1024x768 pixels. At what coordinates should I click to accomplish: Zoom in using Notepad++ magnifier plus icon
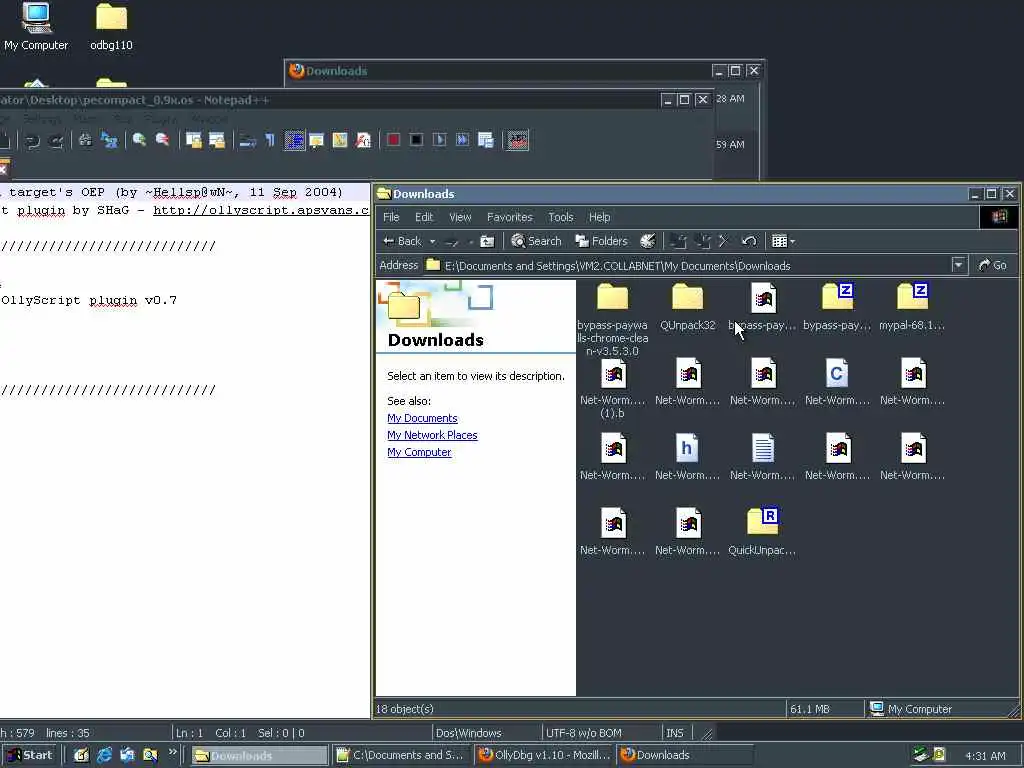pos(139,140)
